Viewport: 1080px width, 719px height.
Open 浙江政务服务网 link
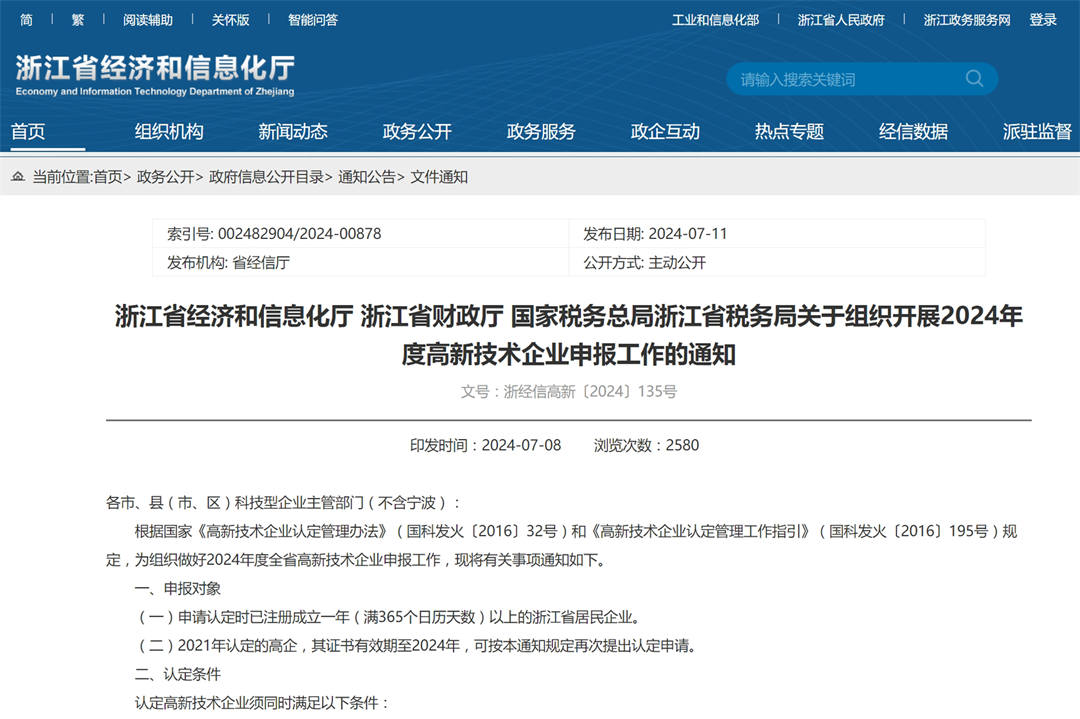(x=967, y=20)
